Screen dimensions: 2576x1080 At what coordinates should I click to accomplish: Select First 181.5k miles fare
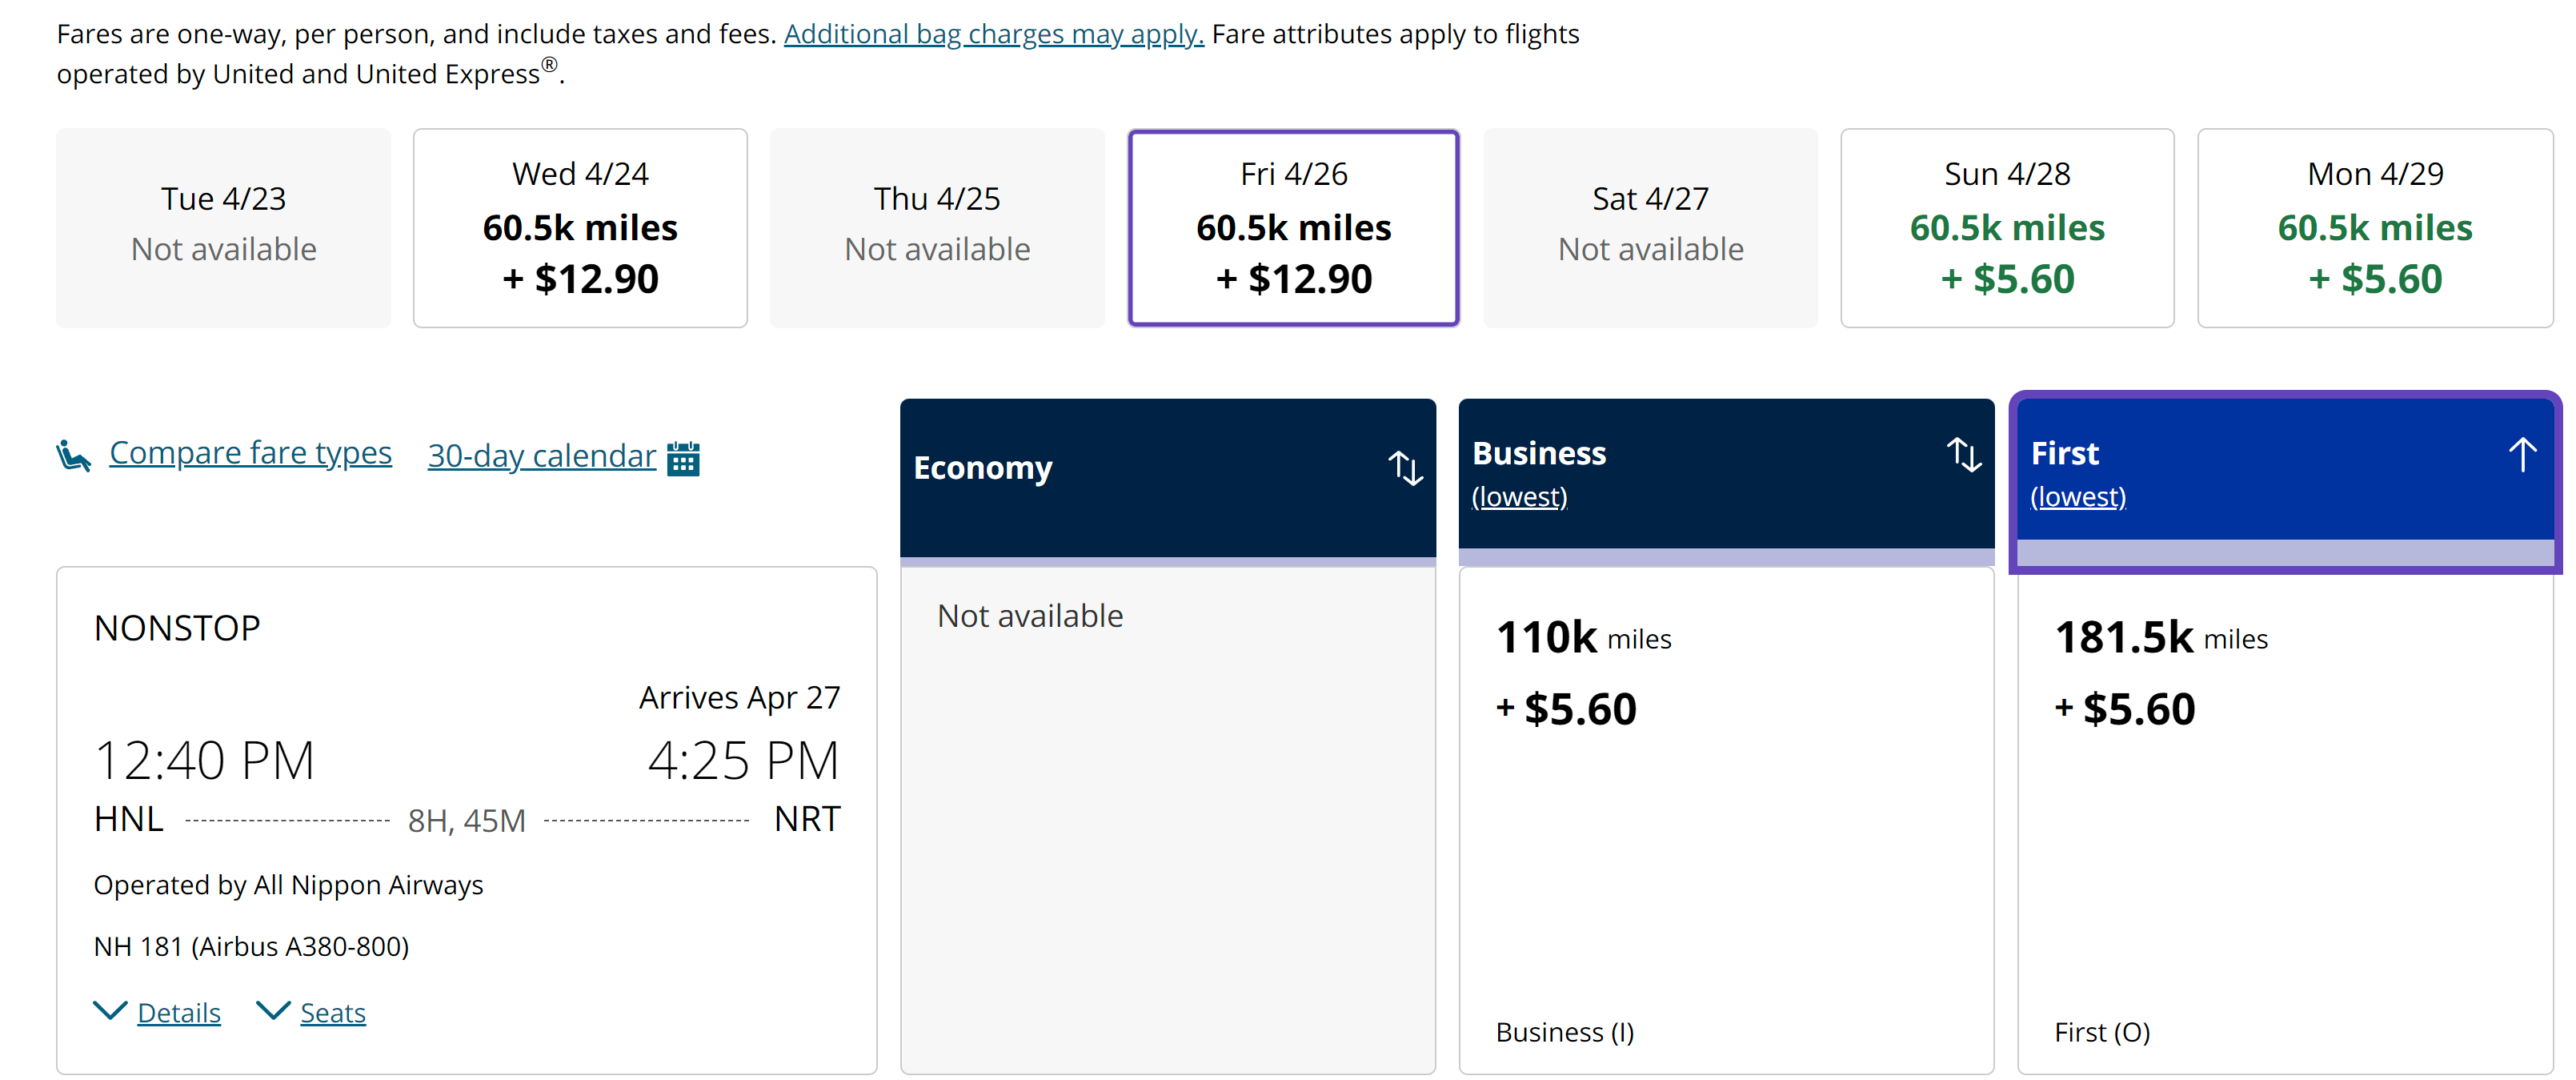(x=2285, y=820)
